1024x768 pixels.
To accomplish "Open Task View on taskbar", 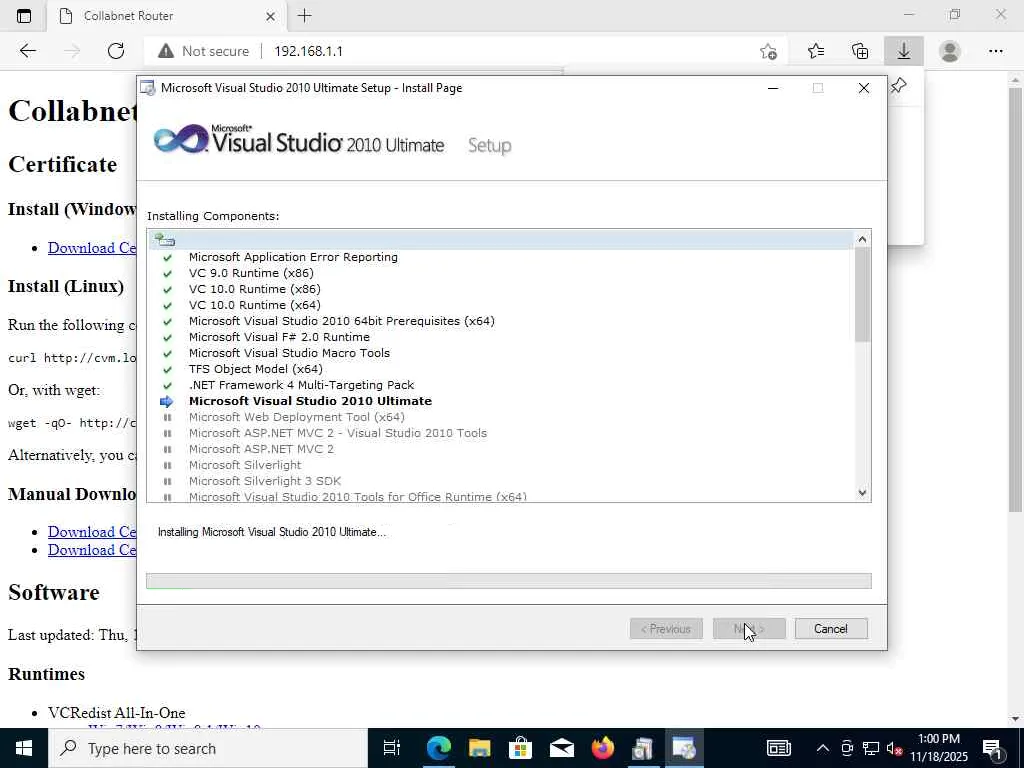I will point(392,748).
